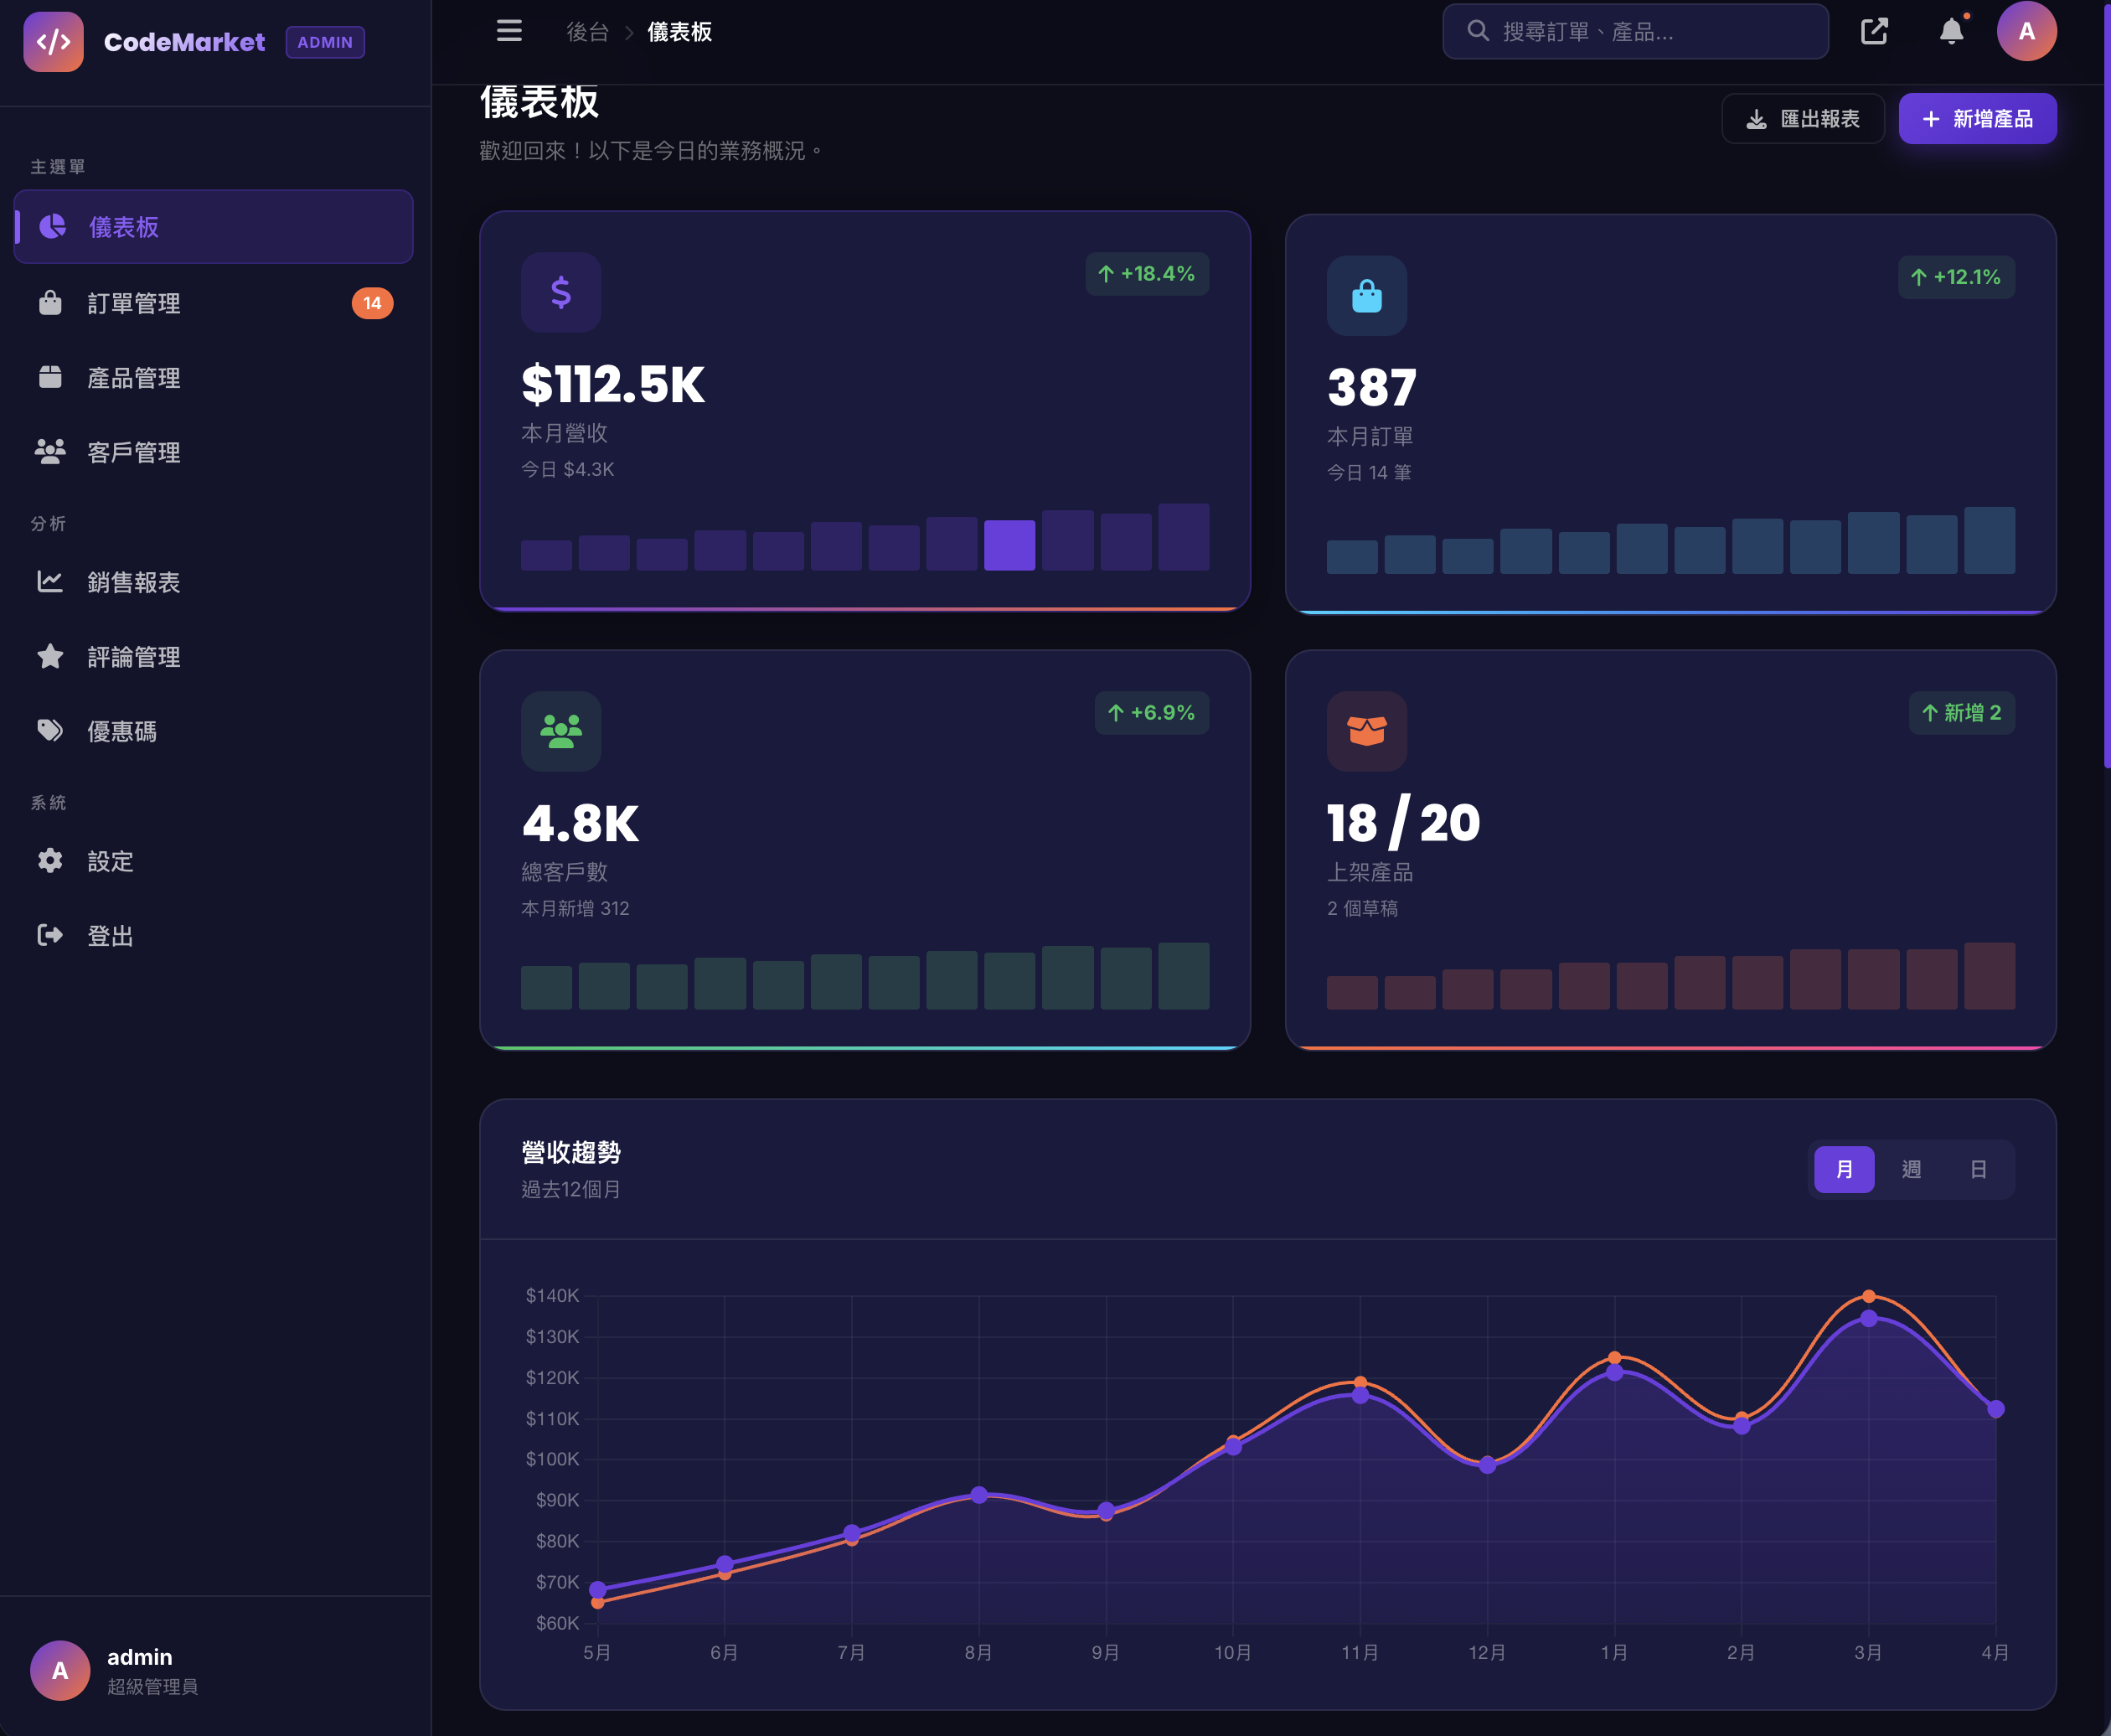The height and width of the screenshot is (1736, 2111).
Task: Switch revenue trend to 週 view
Action: 1911,1169
